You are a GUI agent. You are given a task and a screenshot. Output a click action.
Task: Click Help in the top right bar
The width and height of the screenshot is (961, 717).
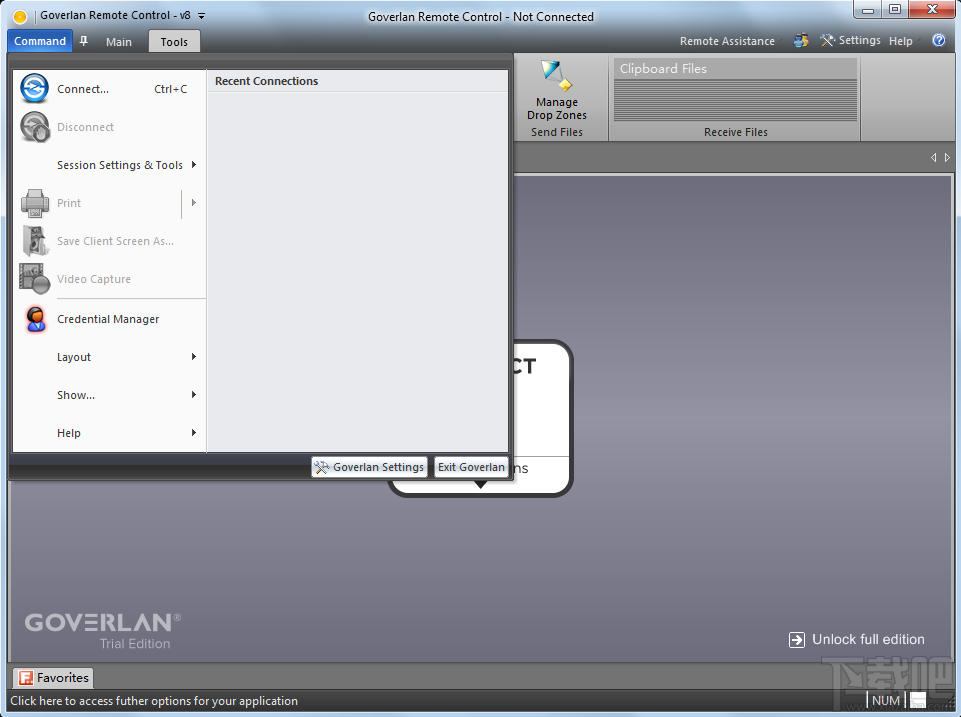900,41
